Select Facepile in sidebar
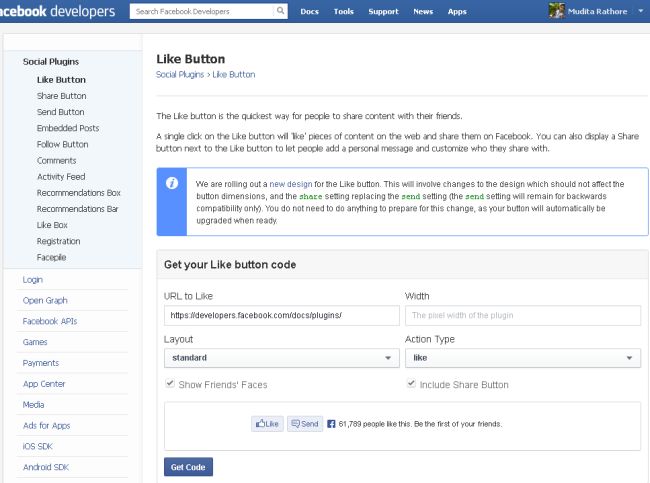This screenshot has width=650, height=483. click(x=51, y=257)
